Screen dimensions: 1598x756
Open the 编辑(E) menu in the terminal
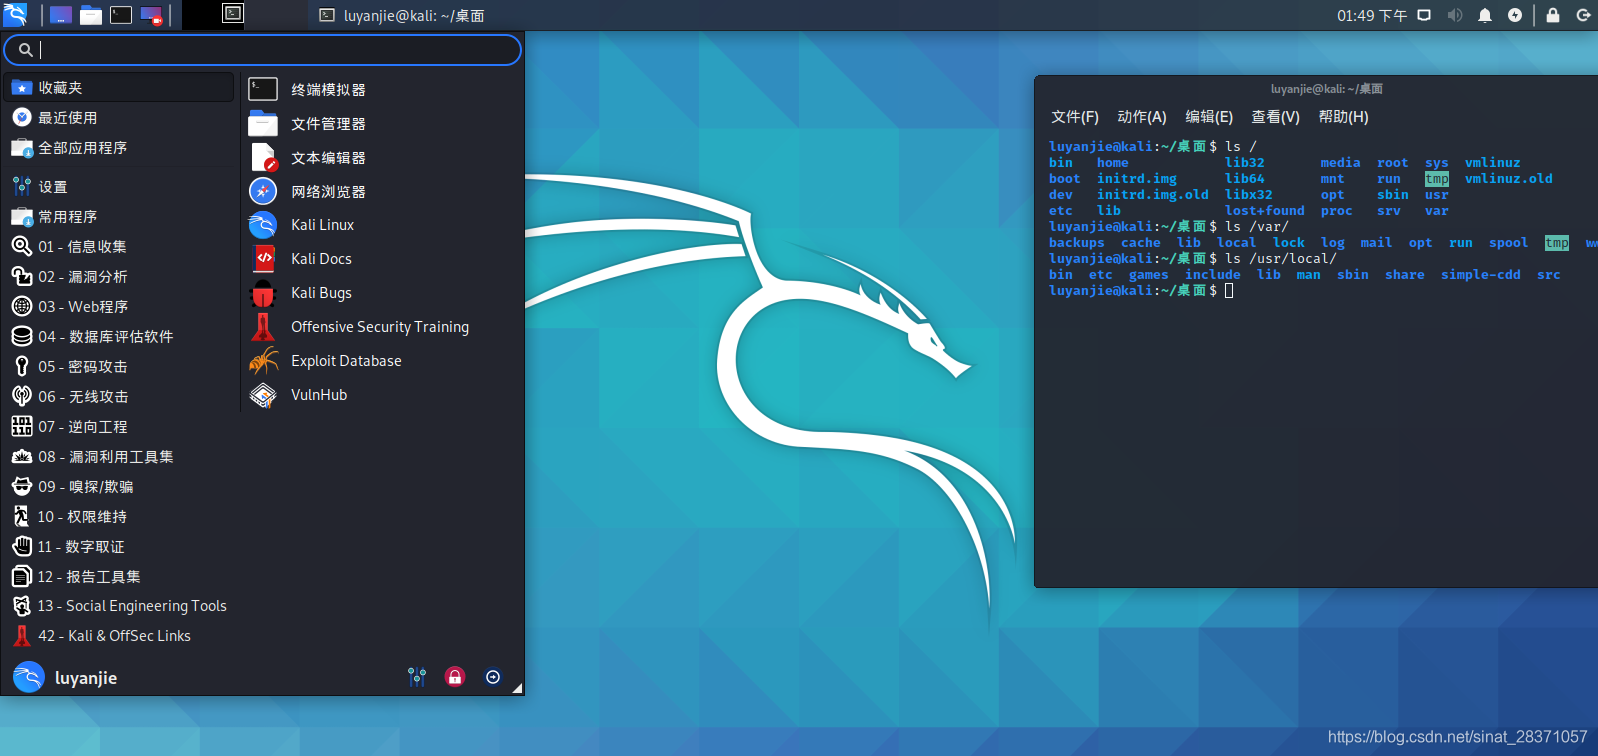coord(1209,117)
